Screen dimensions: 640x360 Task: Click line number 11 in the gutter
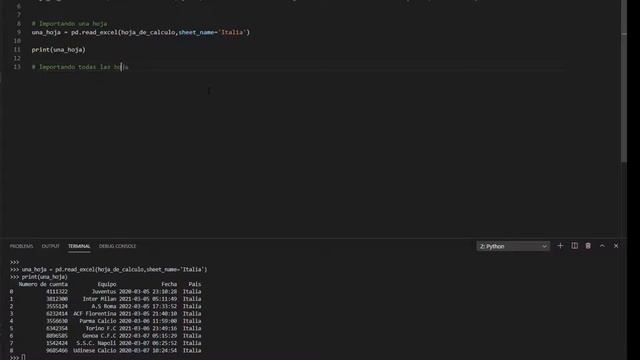[x=17, y=50]
